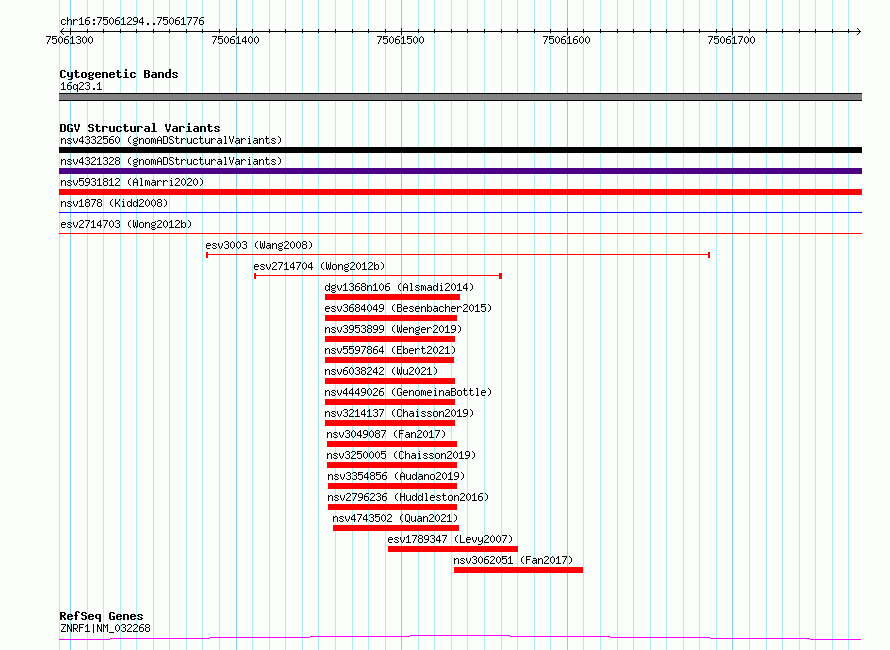Viewport: 890px width, 650px height.
Task: Click the chr16:75061294..75061776 position text
Action: 132,21
